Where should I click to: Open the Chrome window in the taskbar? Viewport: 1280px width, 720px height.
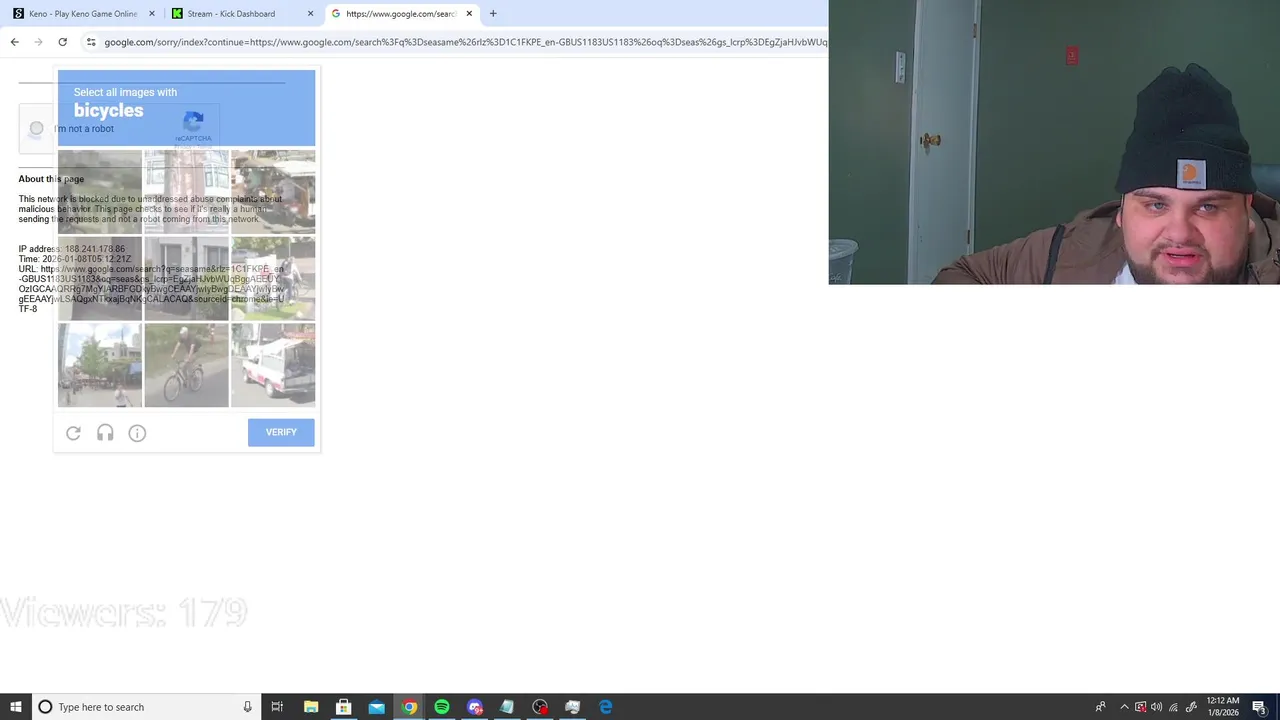(409, 707)
